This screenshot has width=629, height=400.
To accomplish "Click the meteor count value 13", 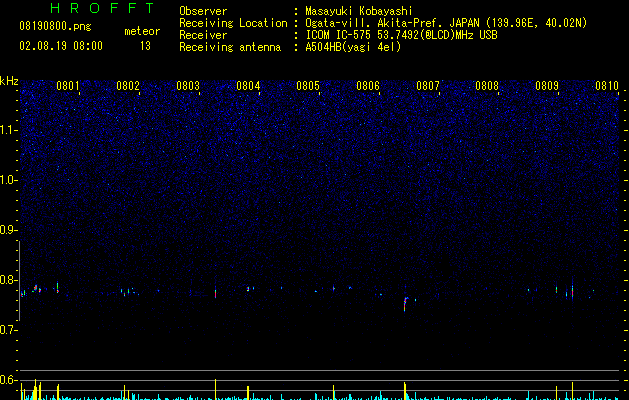I will coord(145,46).
